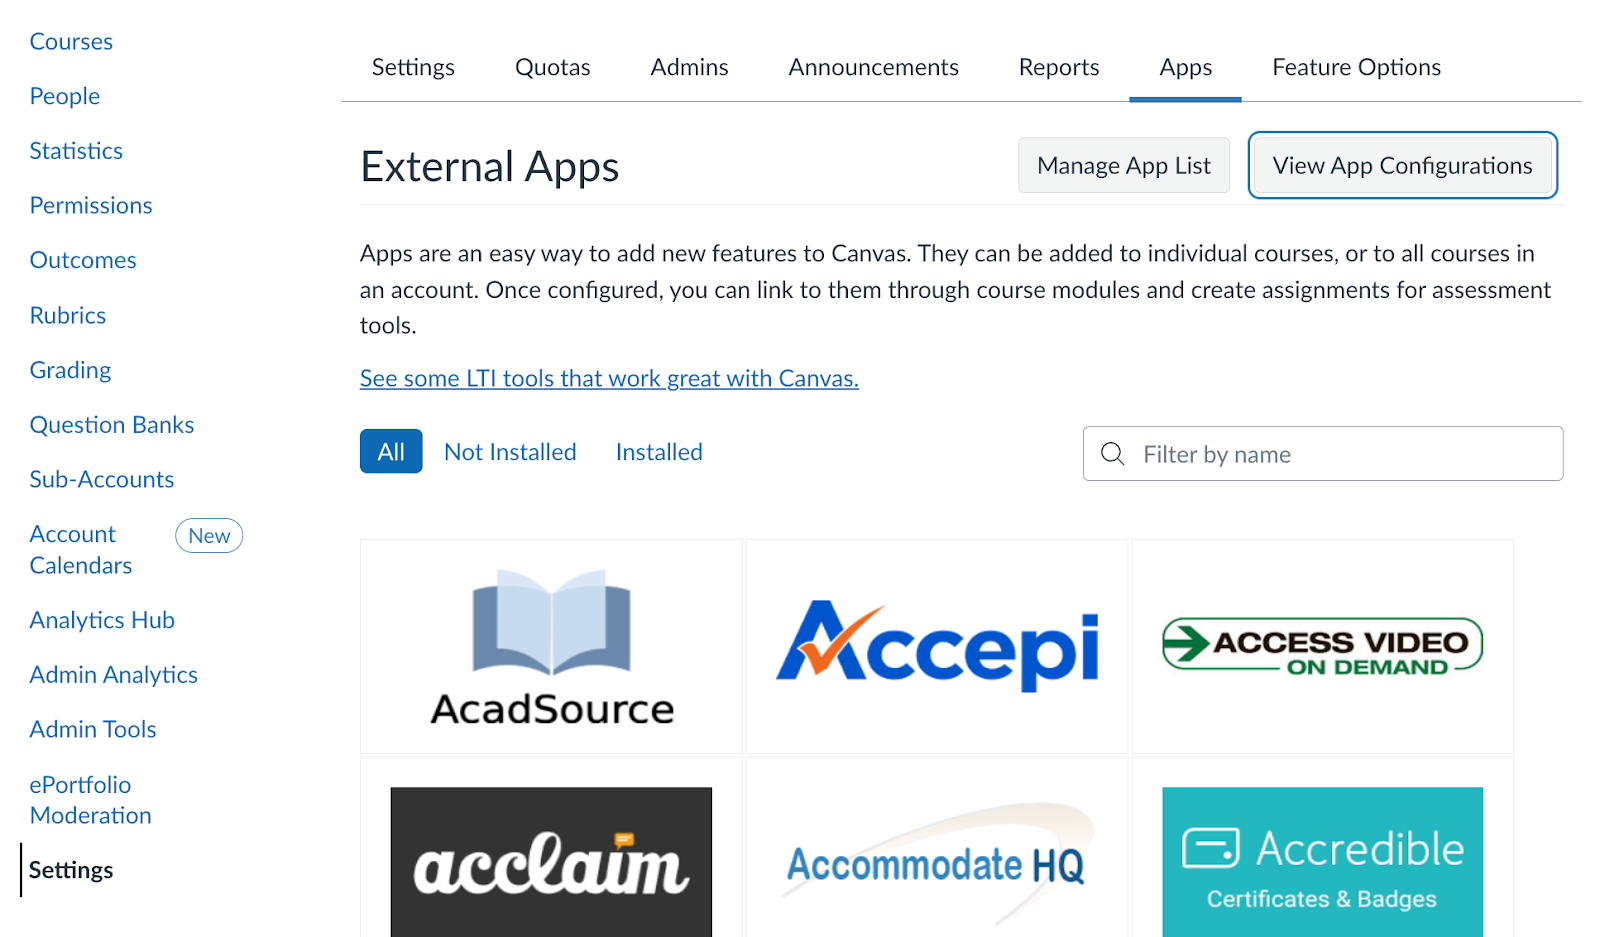The image size is (1600, 937).
Task: Filter apps by Not Installed
Action: (x=510, y=452)
